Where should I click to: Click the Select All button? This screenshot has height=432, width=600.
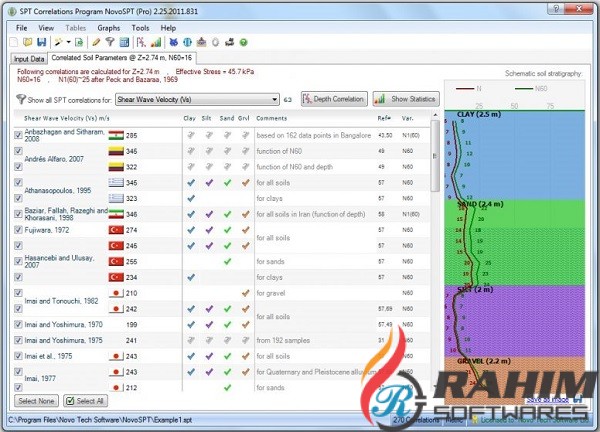coord(85,401)
